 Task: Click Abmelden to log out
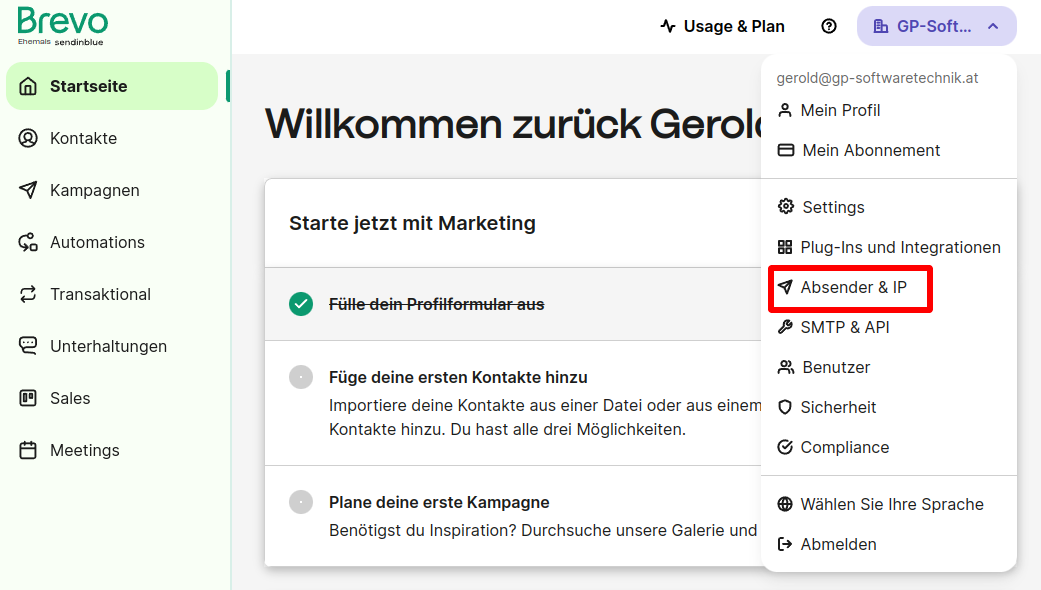(x=838, y=544)
